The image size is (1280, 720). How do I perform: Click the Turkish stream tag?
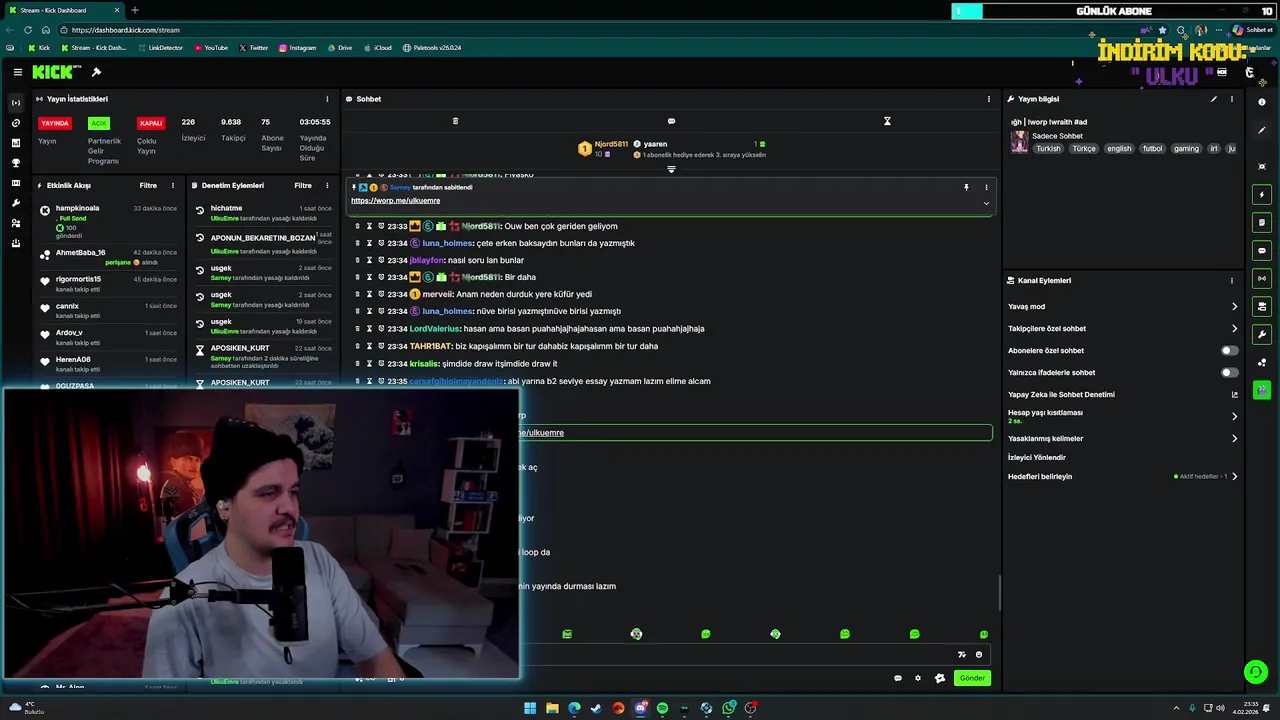(x=1048, y=149)
